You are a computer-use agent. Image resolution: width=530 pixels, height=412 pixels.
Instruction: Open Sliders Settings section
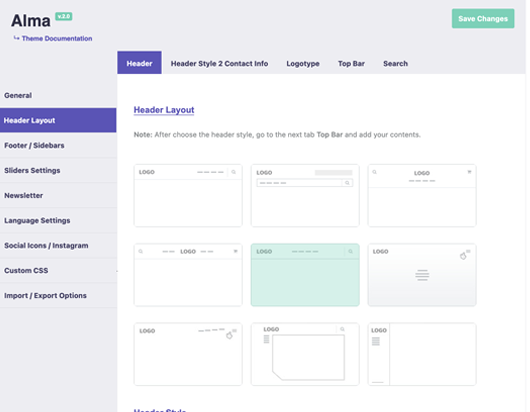(58, 170)
